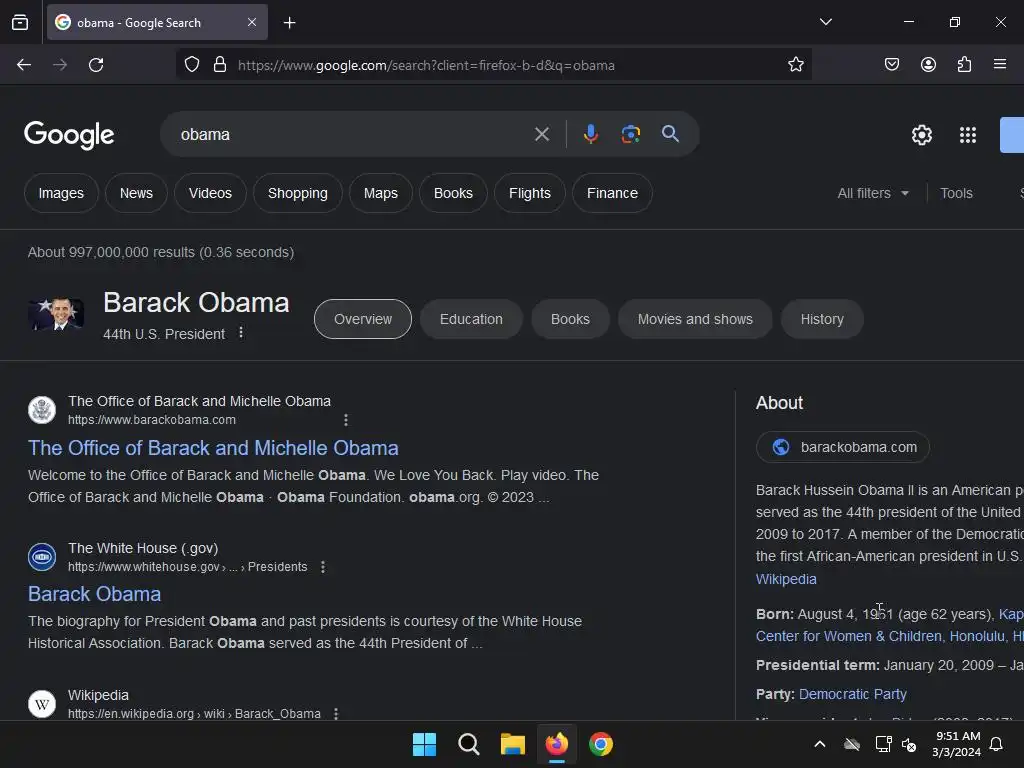Save page to Pocket
1024x768 pixels.
click(x=891, y=65)
